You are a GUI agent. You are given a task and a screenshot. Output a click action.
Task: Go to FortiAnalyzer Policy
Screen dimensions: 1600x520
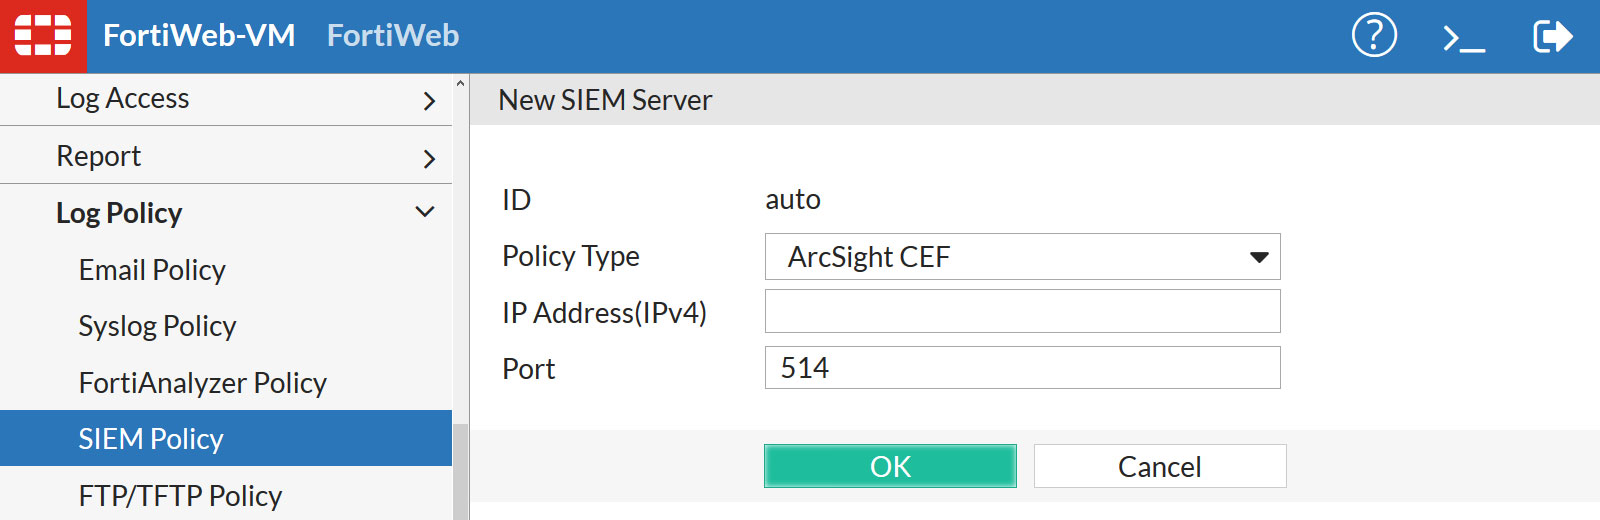click(202, 383)
